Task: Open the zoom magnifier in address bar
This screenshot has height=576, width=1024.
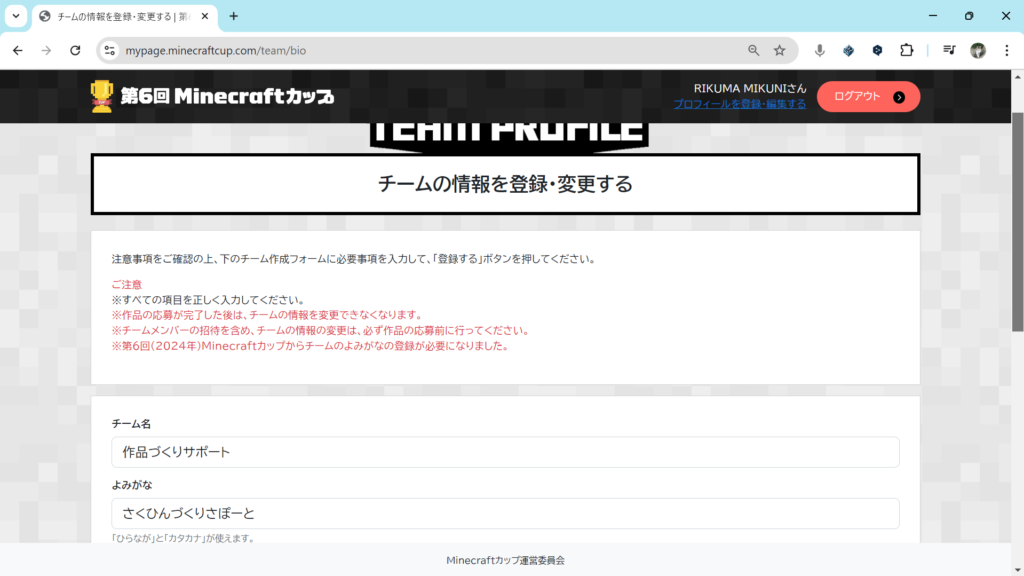Action: pyautogui.click(x=753, y=50)
